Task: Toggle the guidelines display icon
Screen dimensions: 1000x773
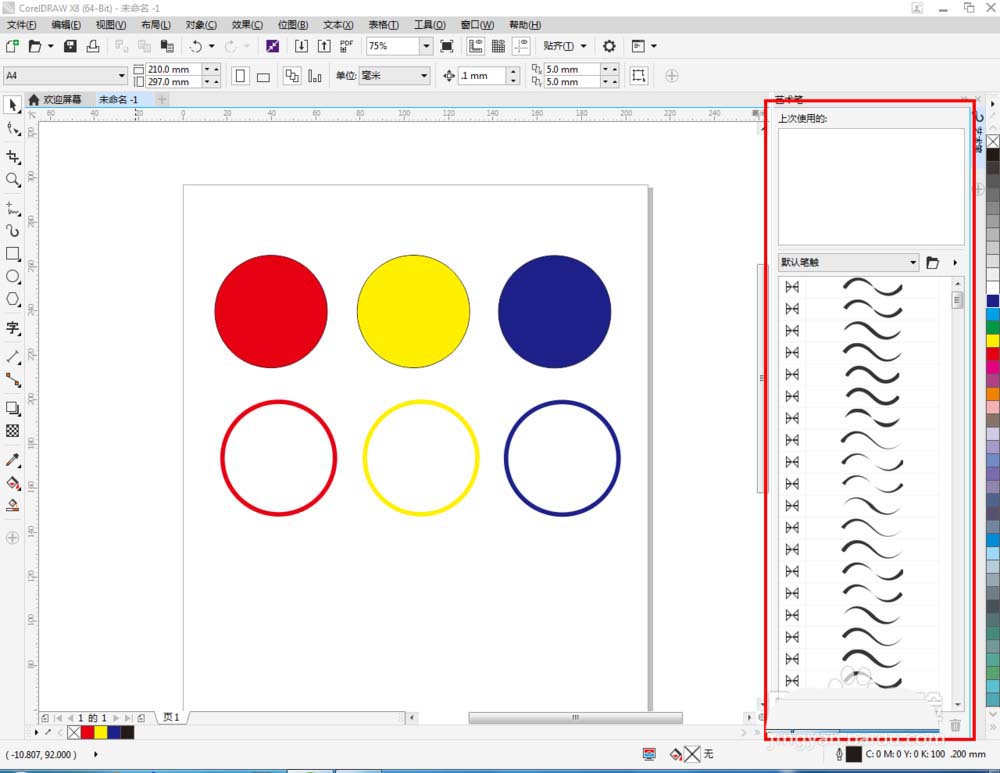Action: 521,46
